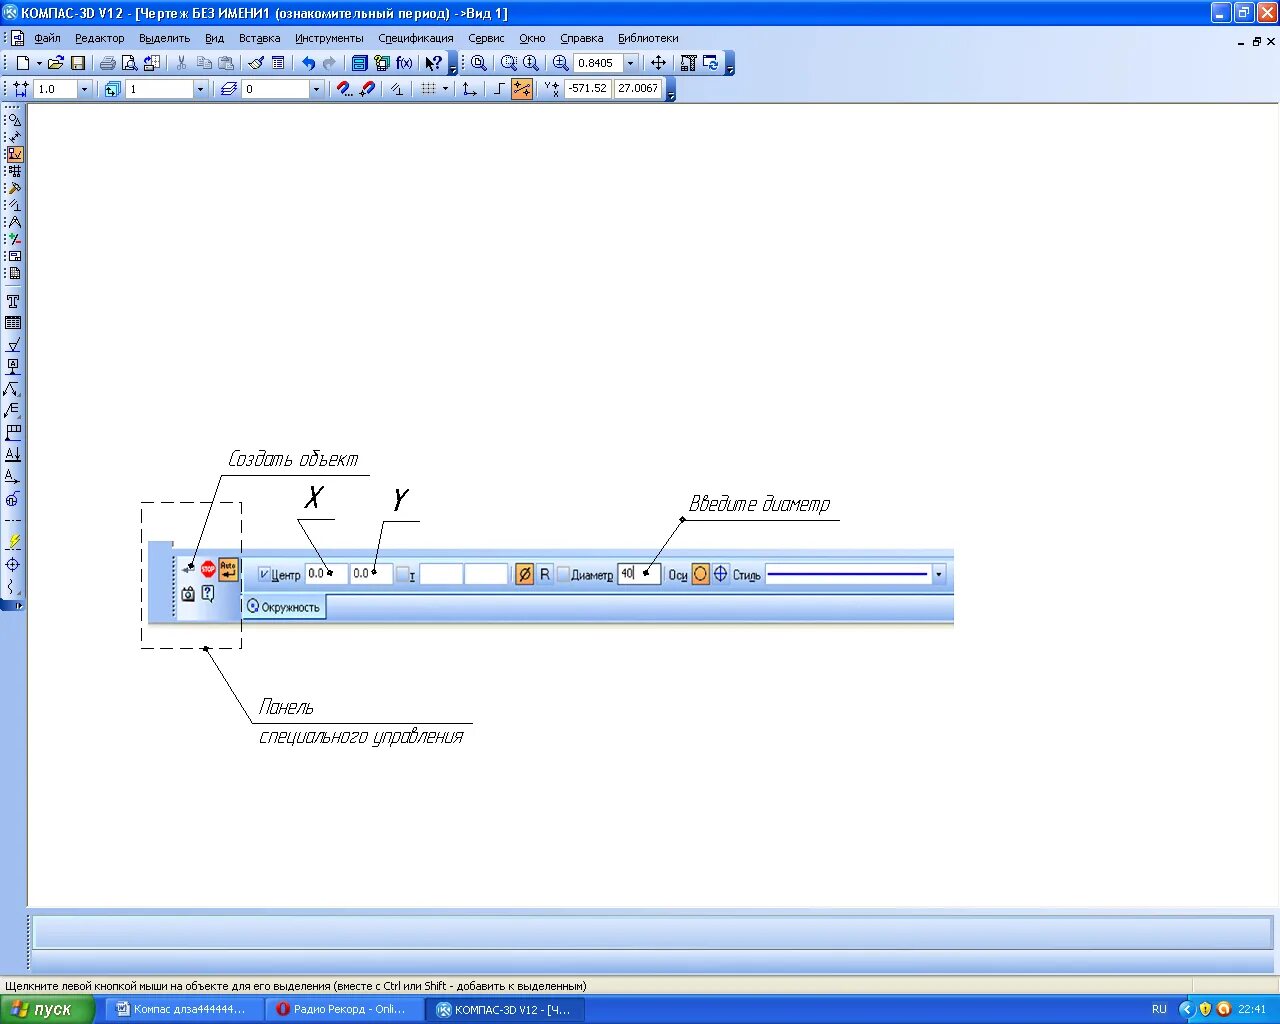The height and width of the screenshot is (1024, 1280).
Task: Select the wavy break line tool
Action: pyautogui.click(x=13, y=587)
